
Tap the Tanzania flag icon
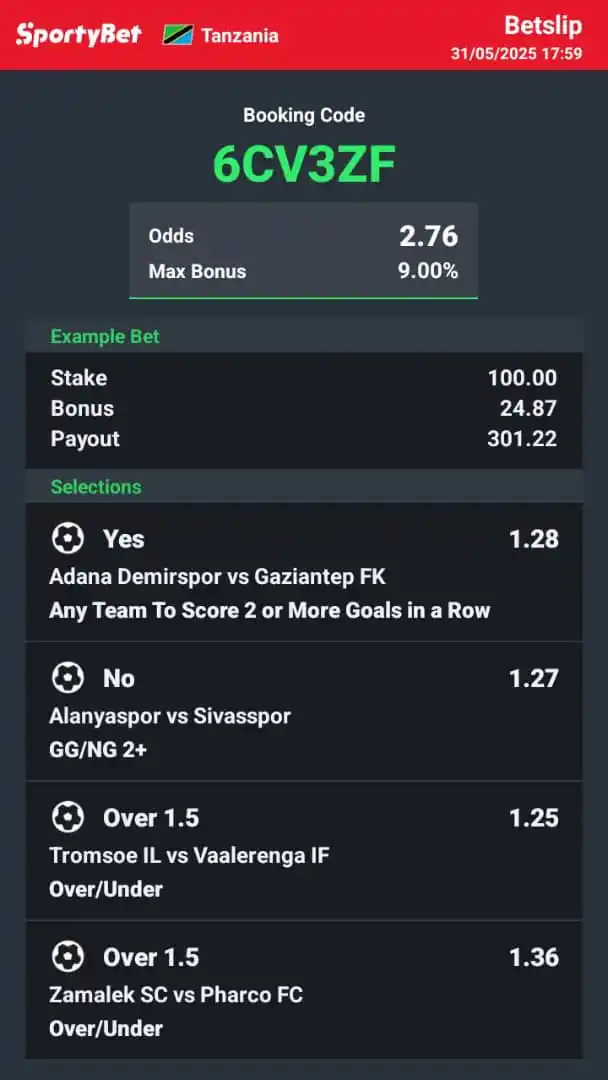(x=178, y=35)
